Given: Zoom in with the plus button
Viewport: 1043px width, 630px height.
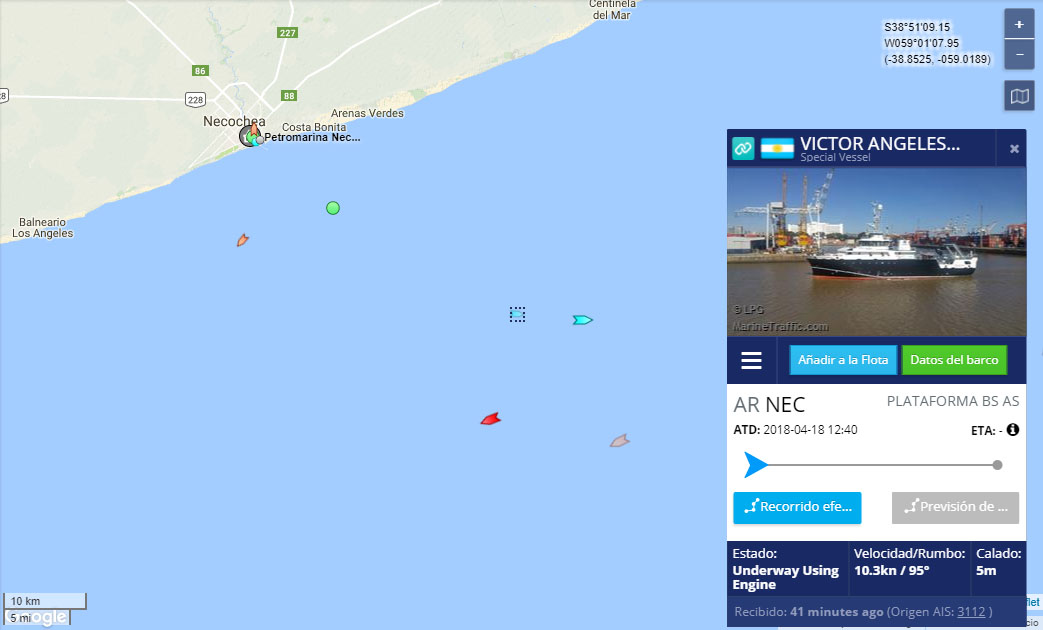Looking at the screenshot, I should (1018, 25).
